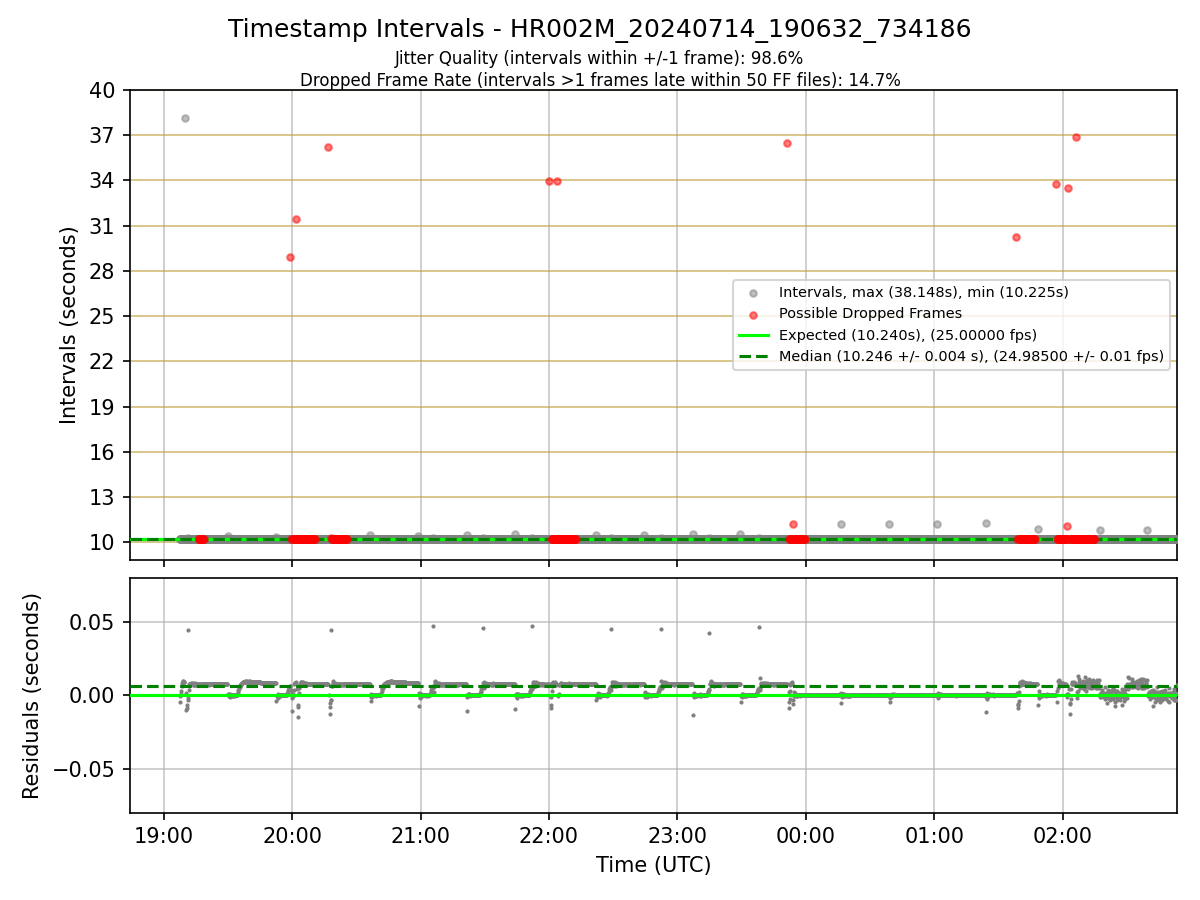Click the Jitter Quality subtitle text
This screenshot has height=900, width=1200.
click(599, 58)
